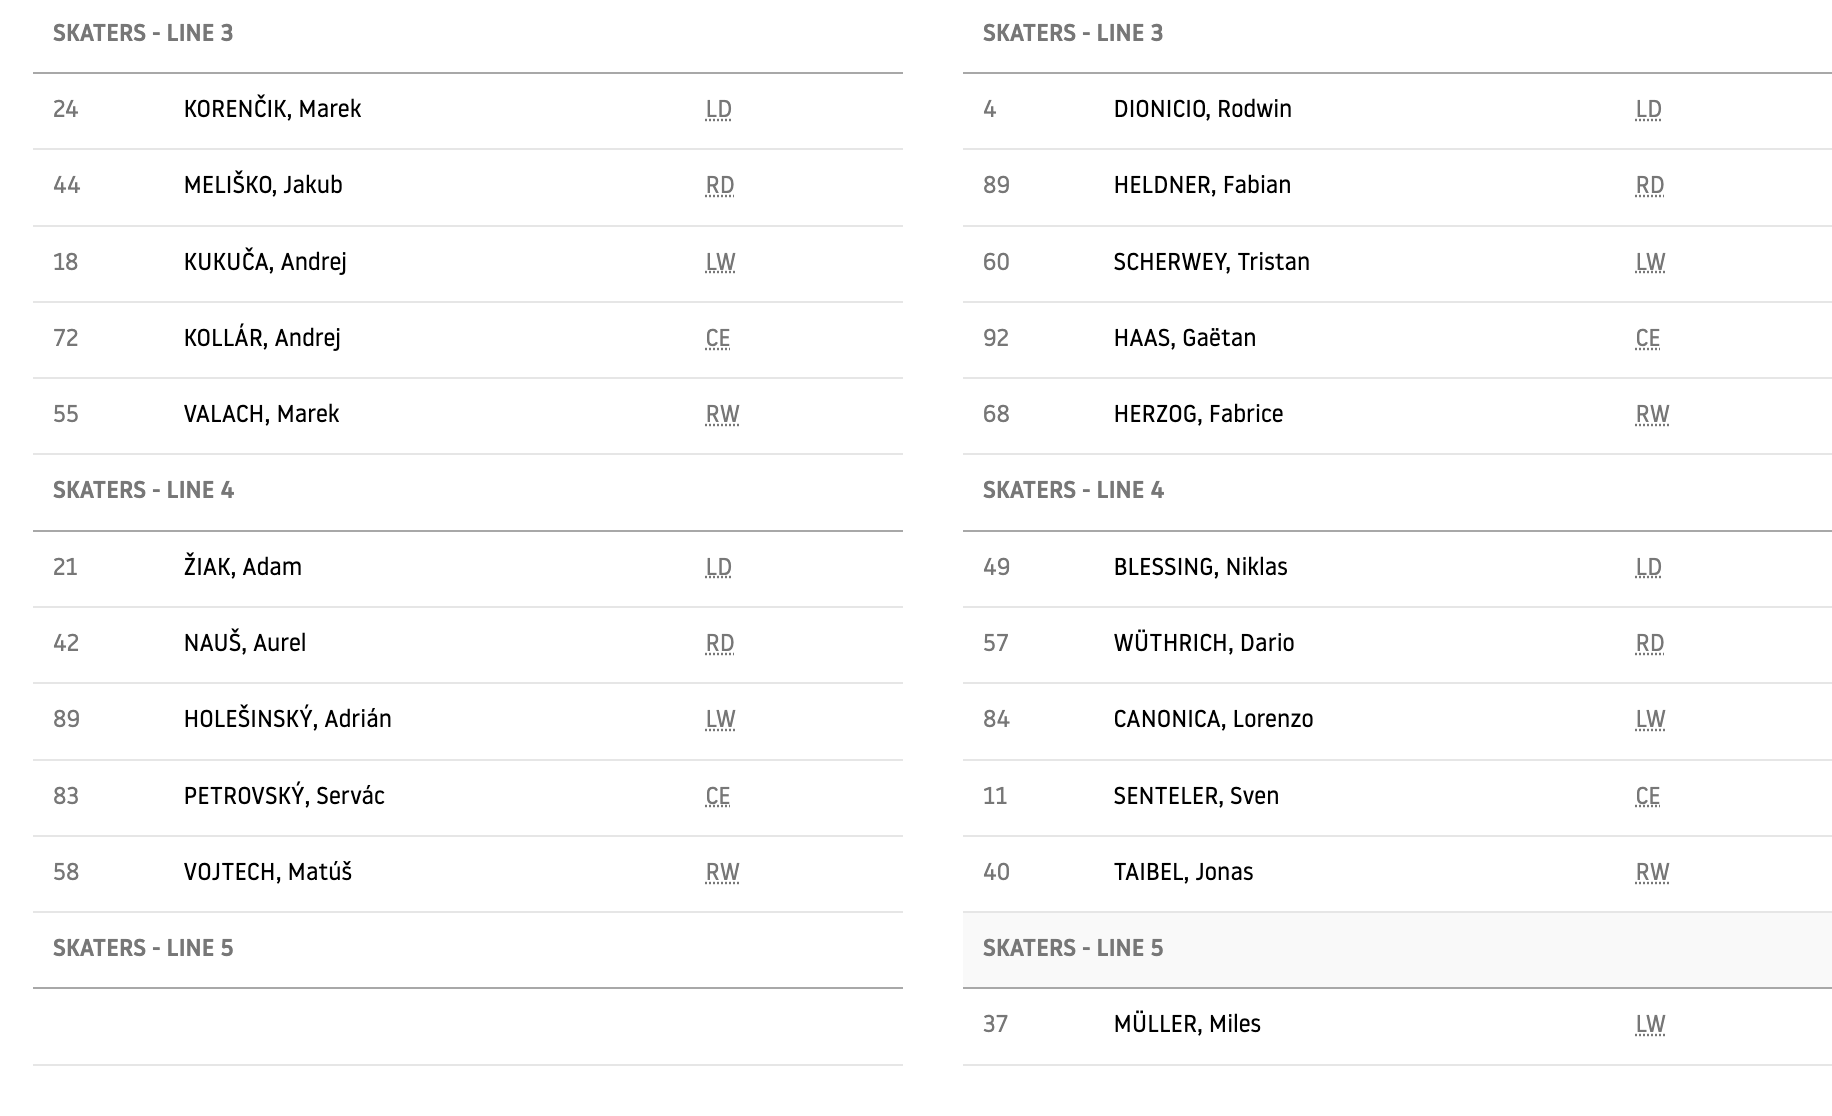Click jersey number 11 for SENTELER, Sven

(995, 796)
